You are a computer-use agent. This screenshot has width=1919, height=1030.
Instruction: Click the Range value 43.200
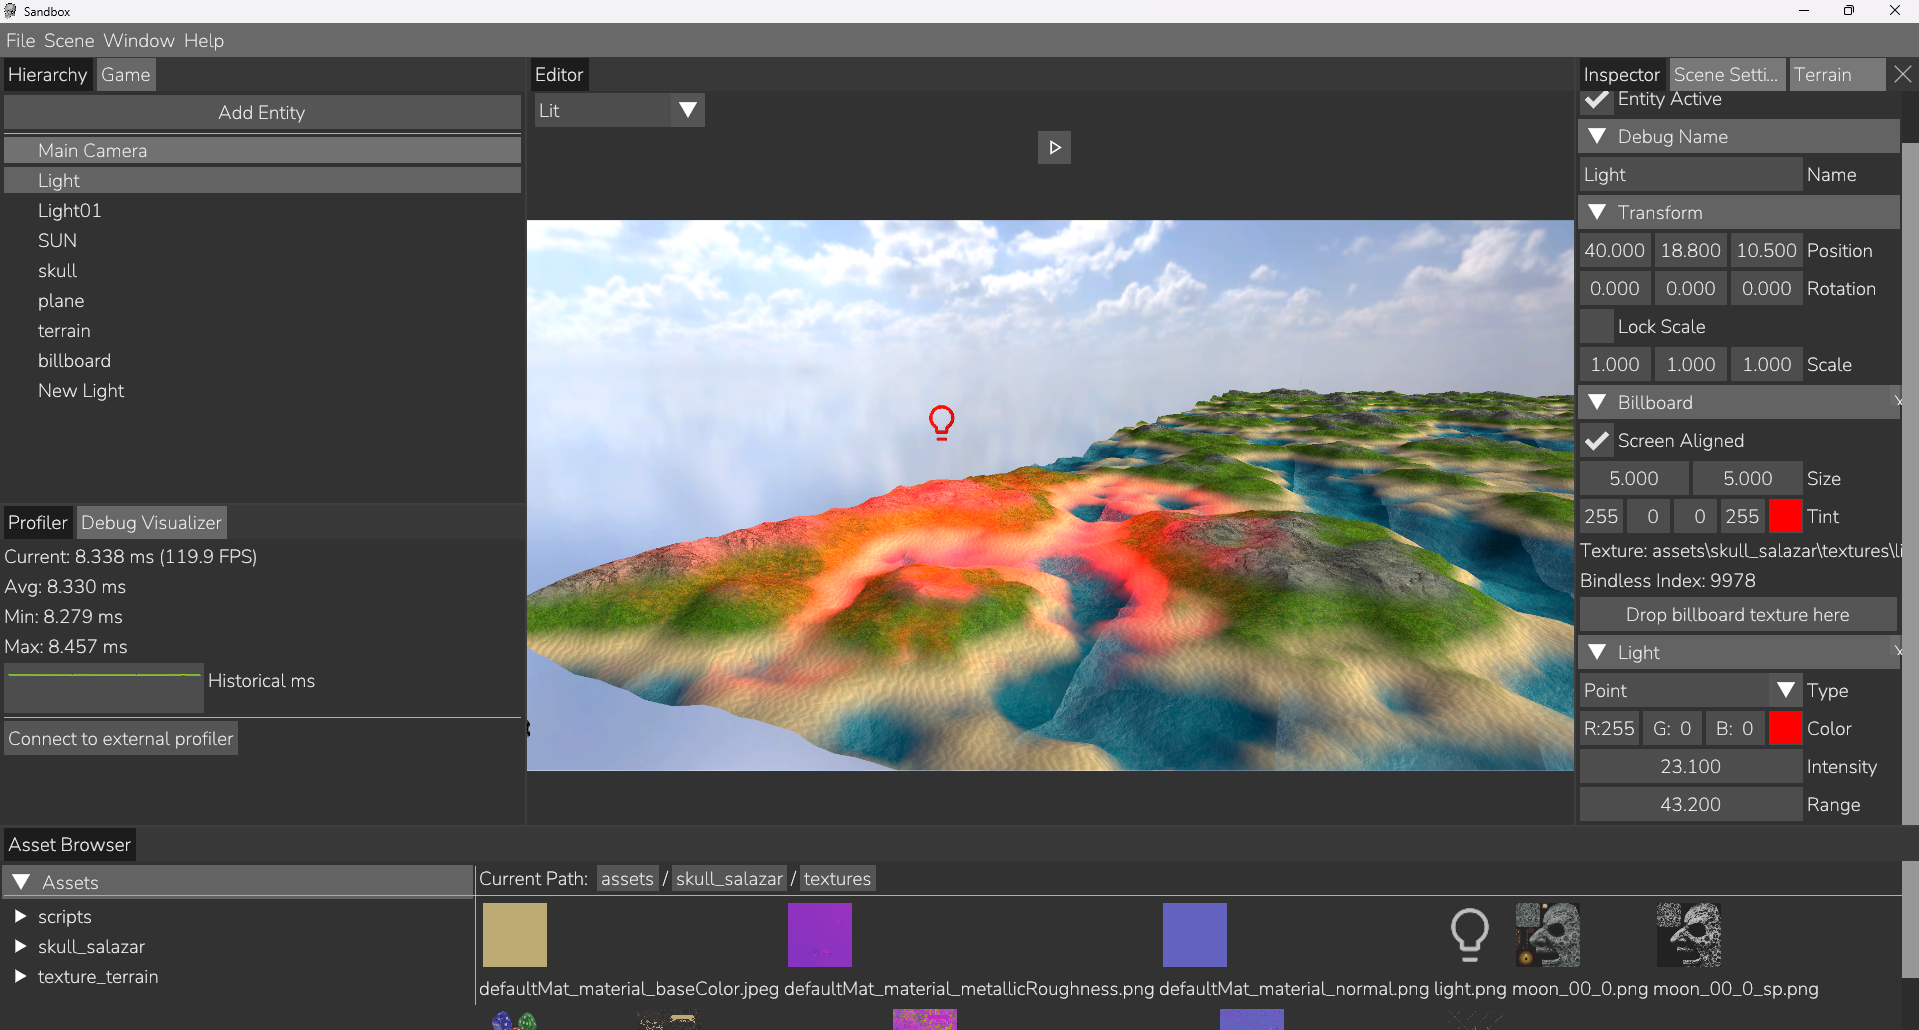coord(1691,805)
